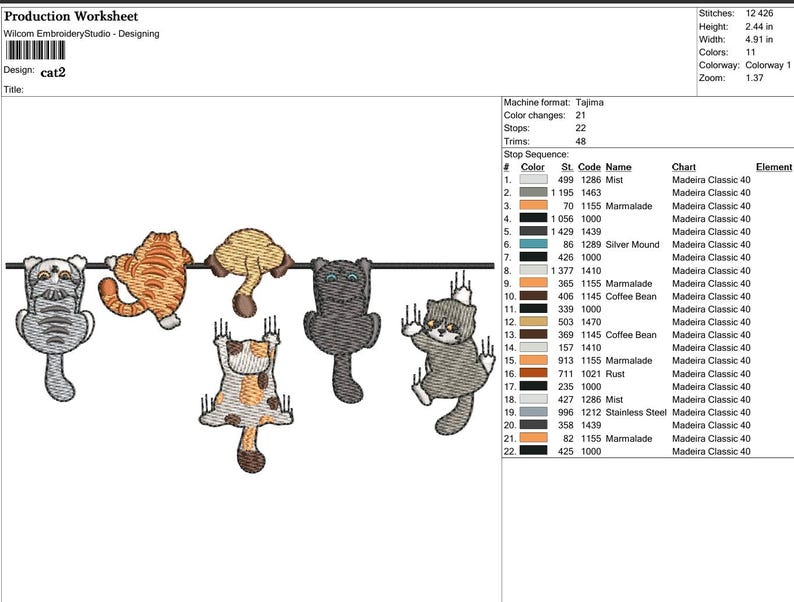Click 'Marmalade' name in row 21

click(629, 438)
